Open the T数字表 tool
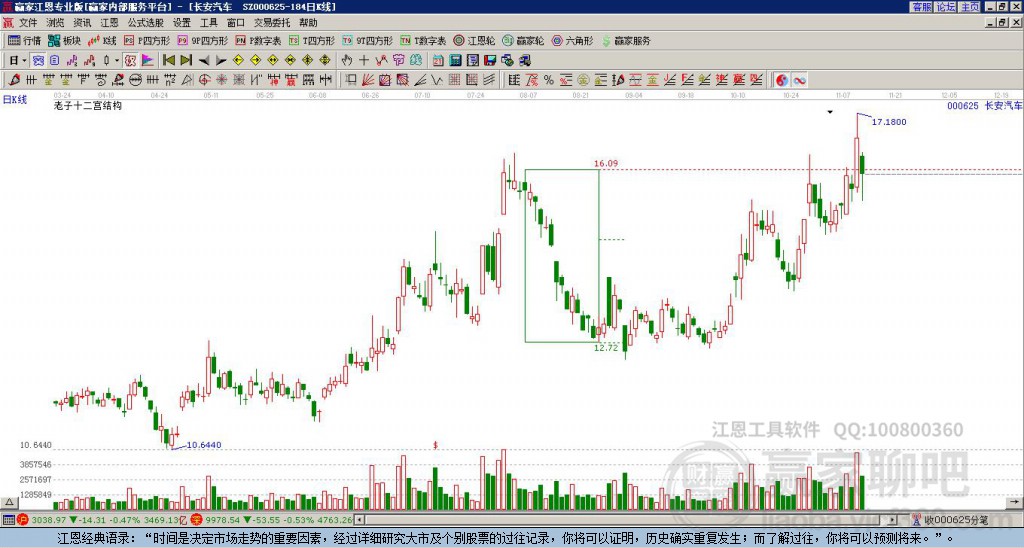Image resolution: width=1024 pixels, height=548 pixels. pyautogui.click(x=423, y=40)
